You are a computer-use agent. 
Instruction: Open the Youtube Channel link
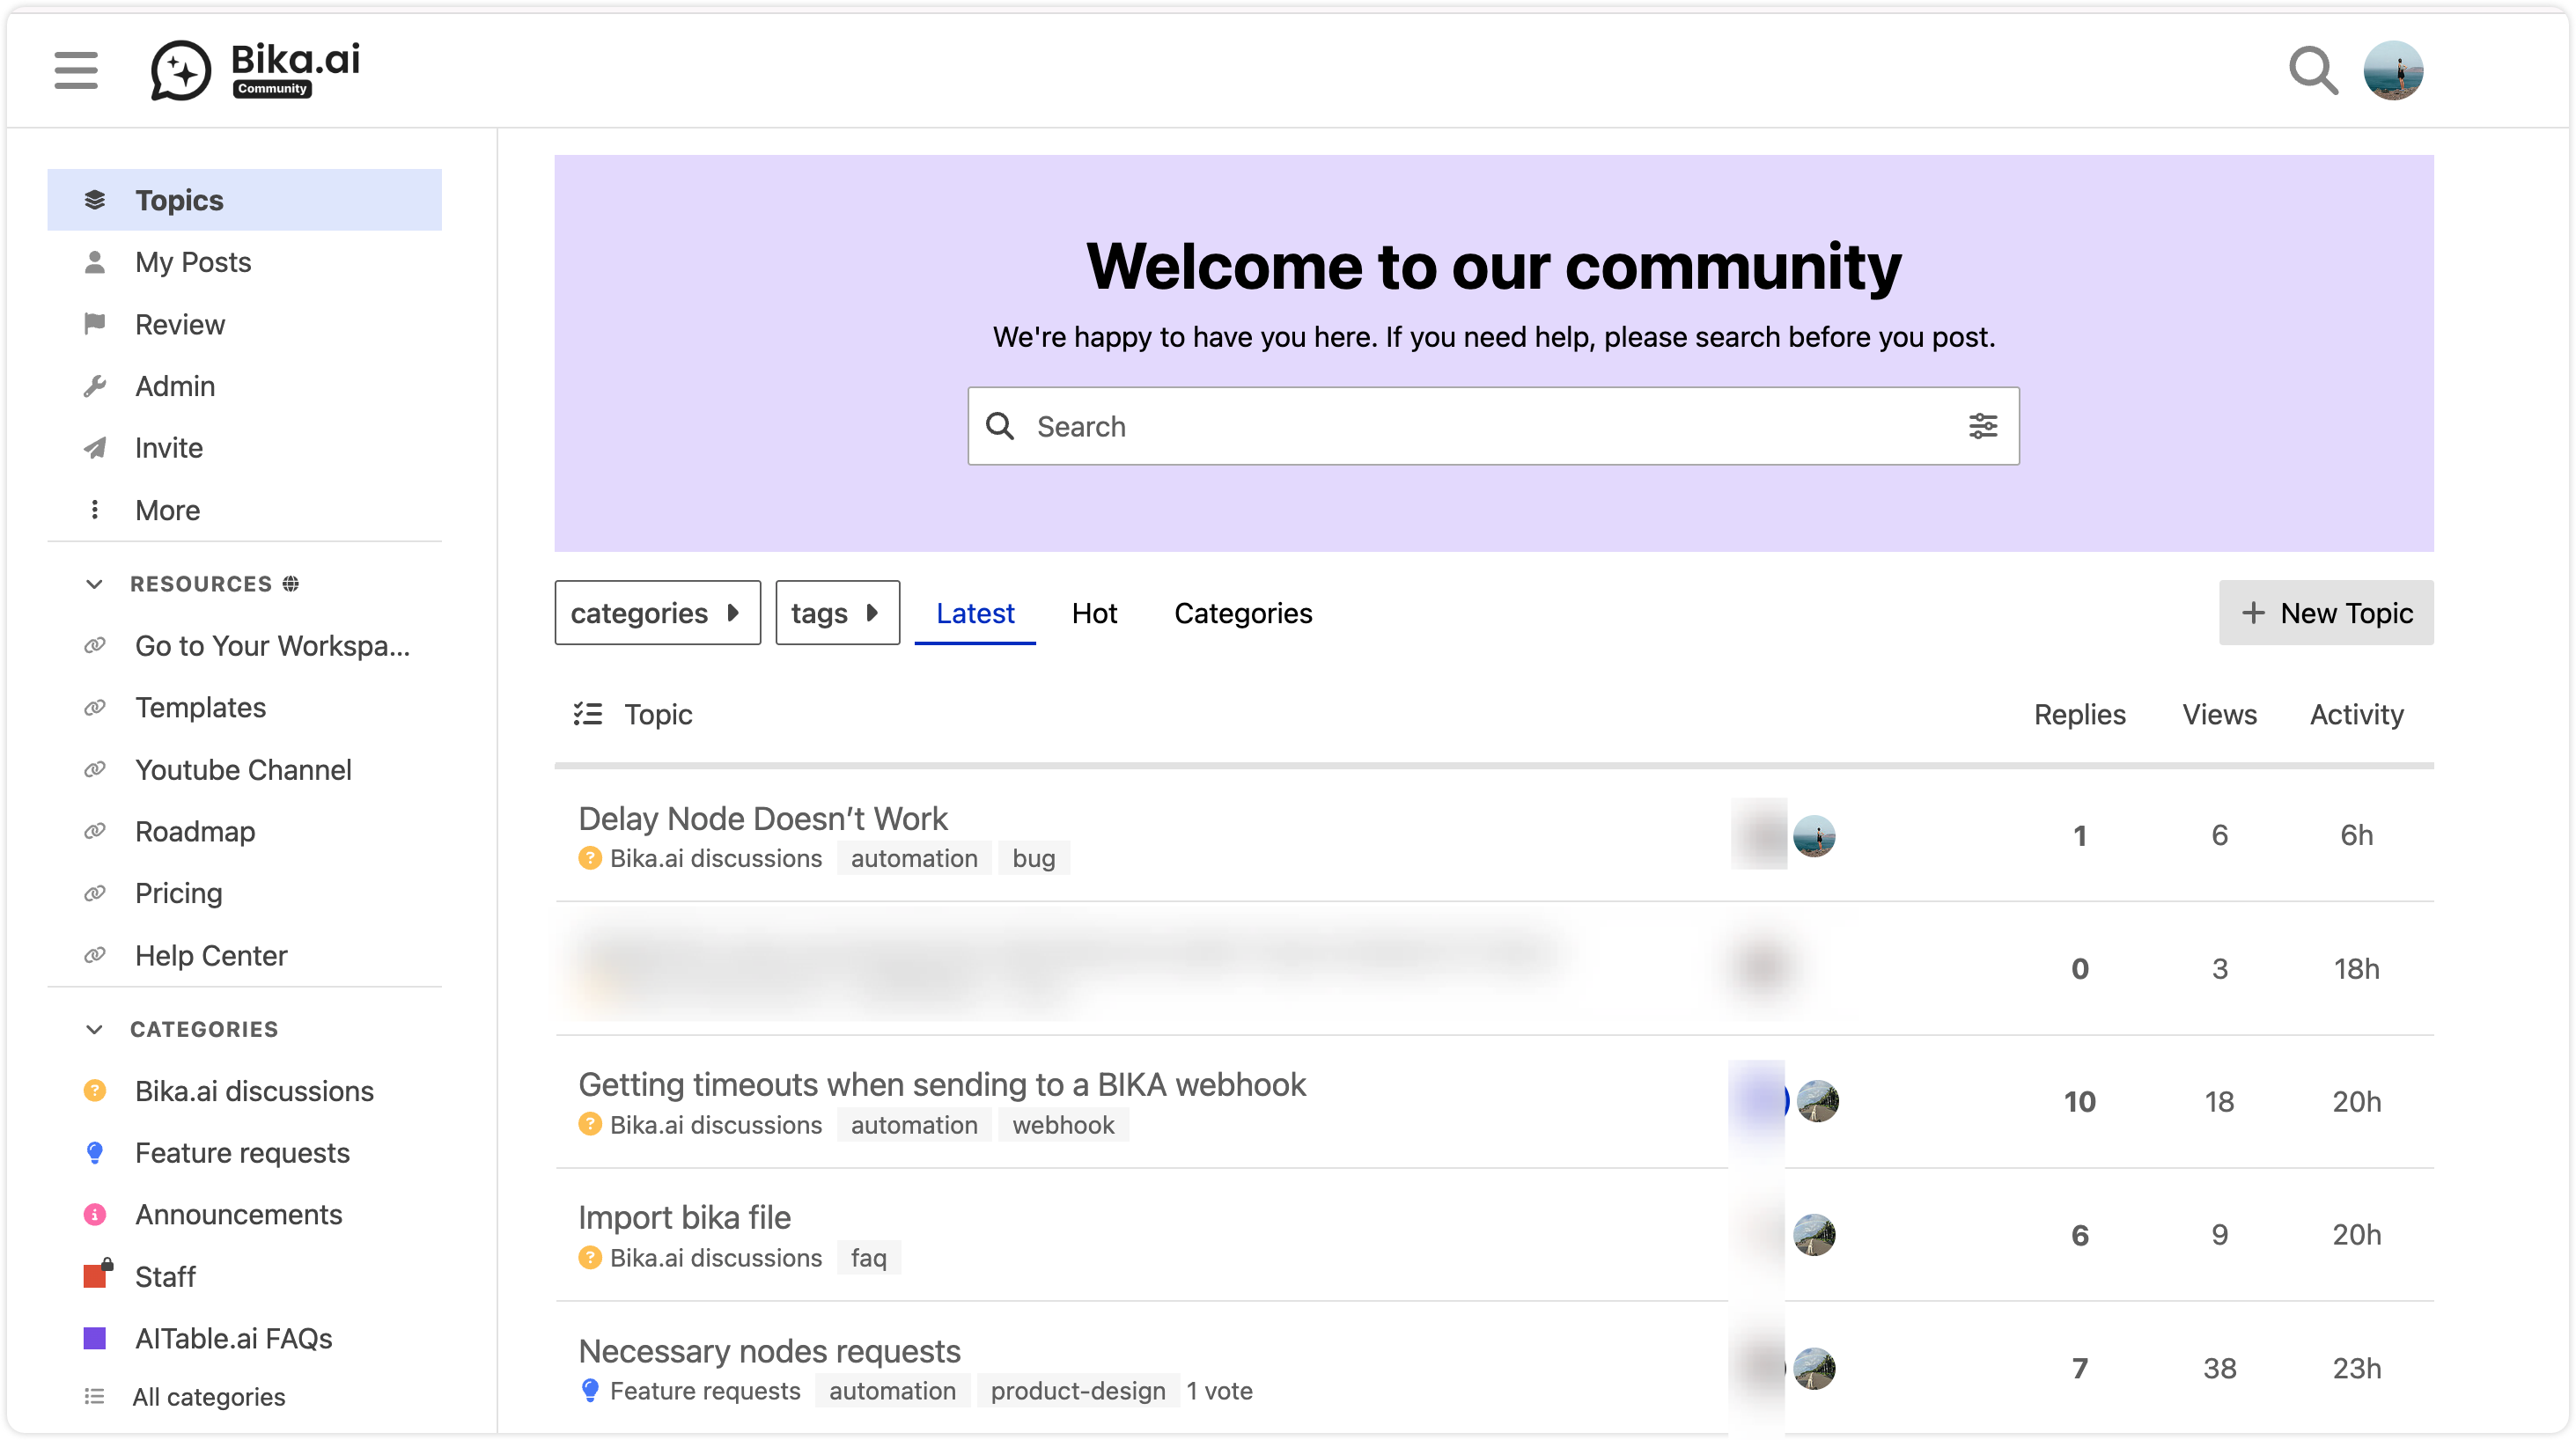[245, 769]
